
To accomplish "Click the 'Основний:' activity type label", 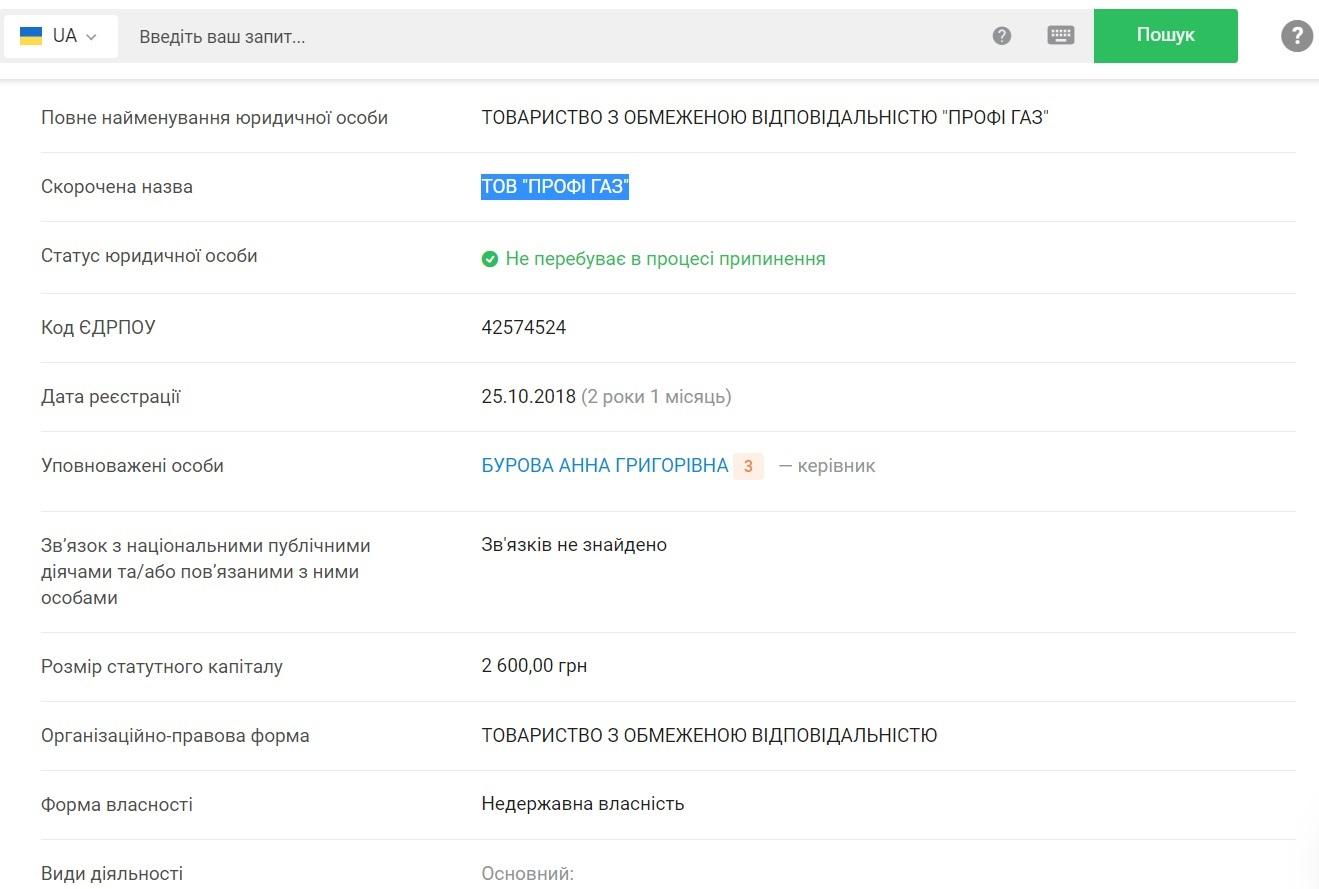I will pyautogui.click(x=527, y=874).
